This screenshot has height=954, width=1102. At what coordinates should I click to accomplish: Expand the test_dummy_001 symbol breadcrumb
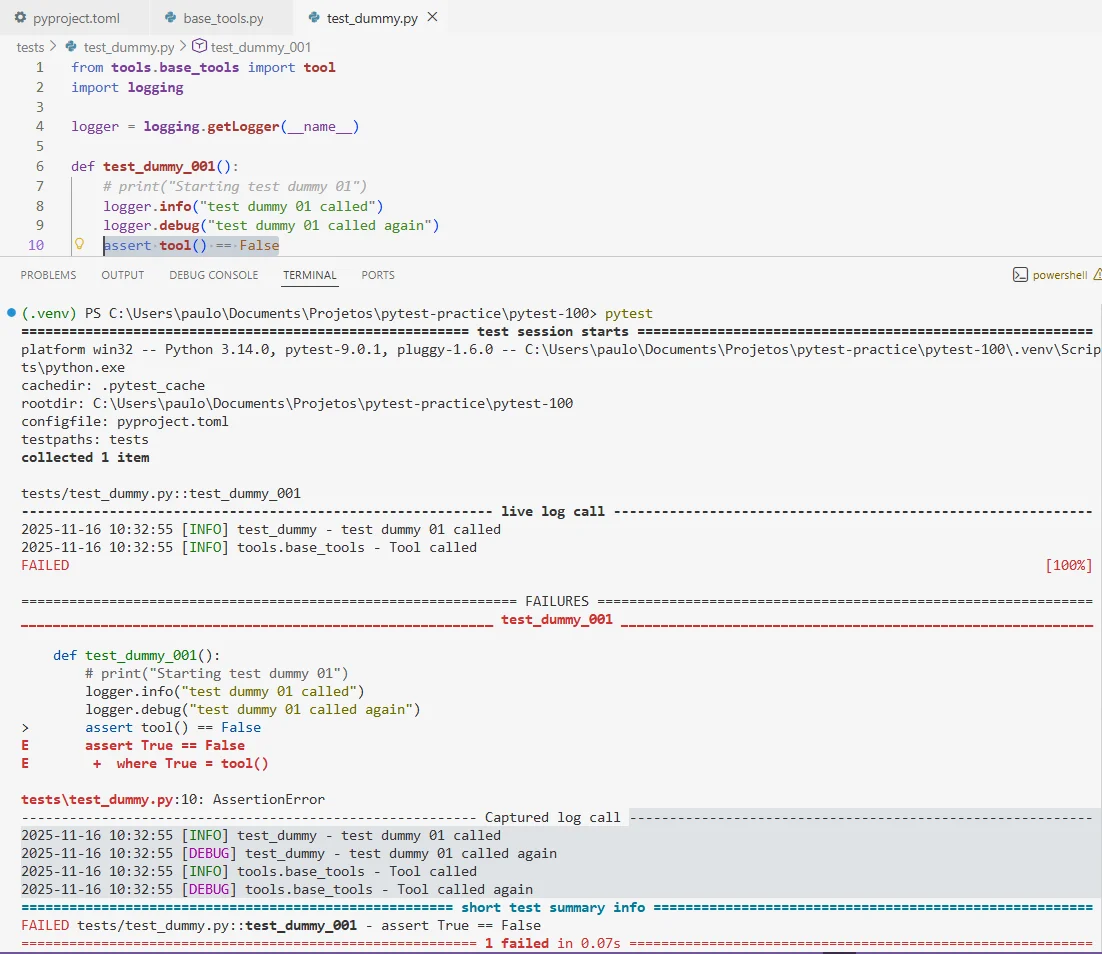[261, 47]
